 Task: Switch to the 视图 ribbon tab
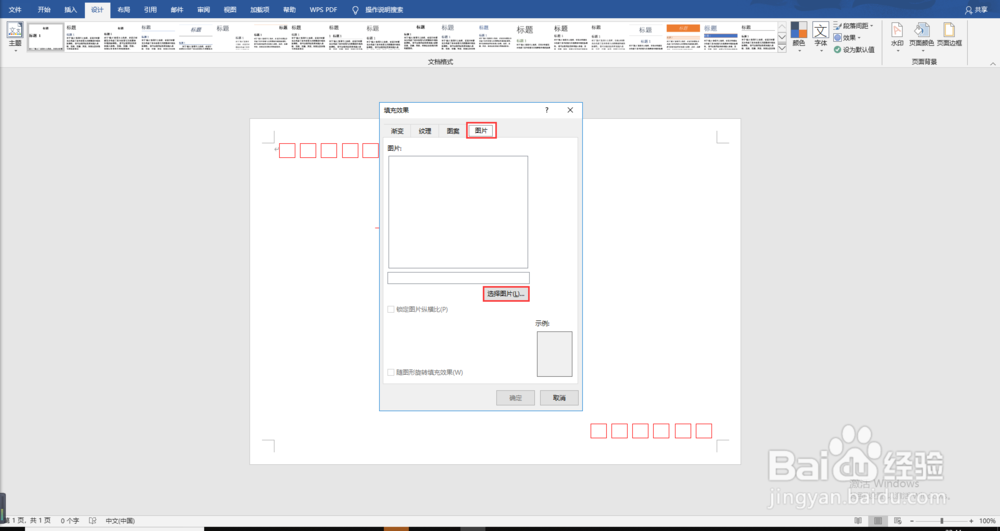pyautogui.click(x=230, y=10)
